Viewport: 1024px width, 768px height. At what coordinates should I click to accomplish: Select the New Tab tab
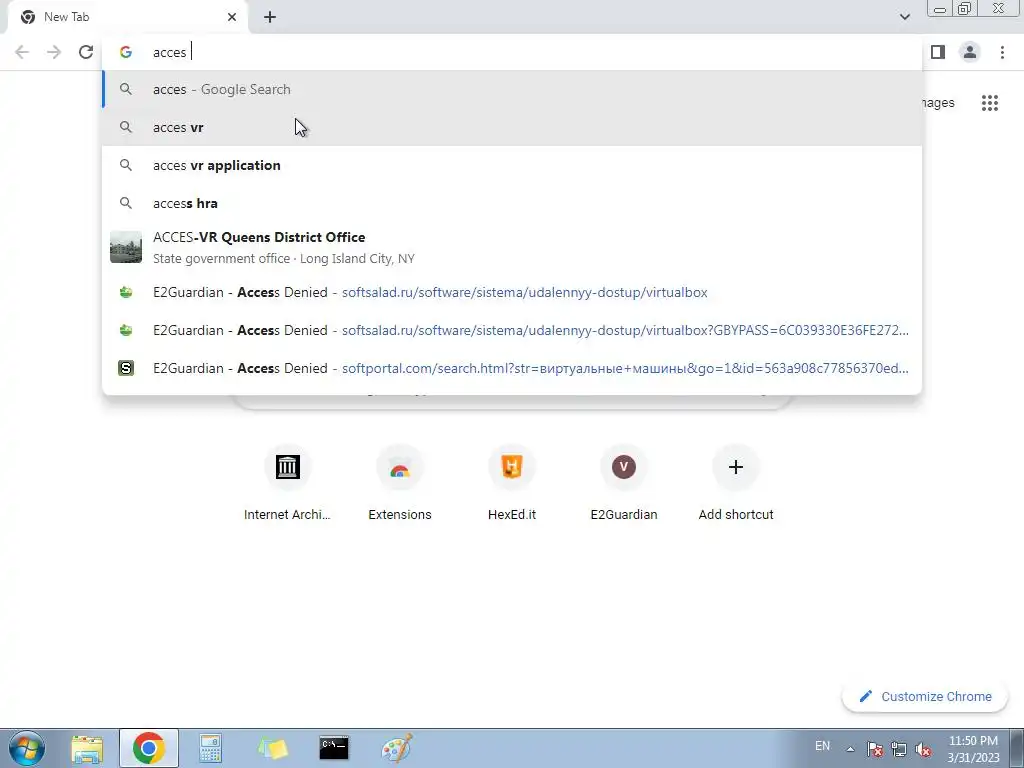[127, 17]
